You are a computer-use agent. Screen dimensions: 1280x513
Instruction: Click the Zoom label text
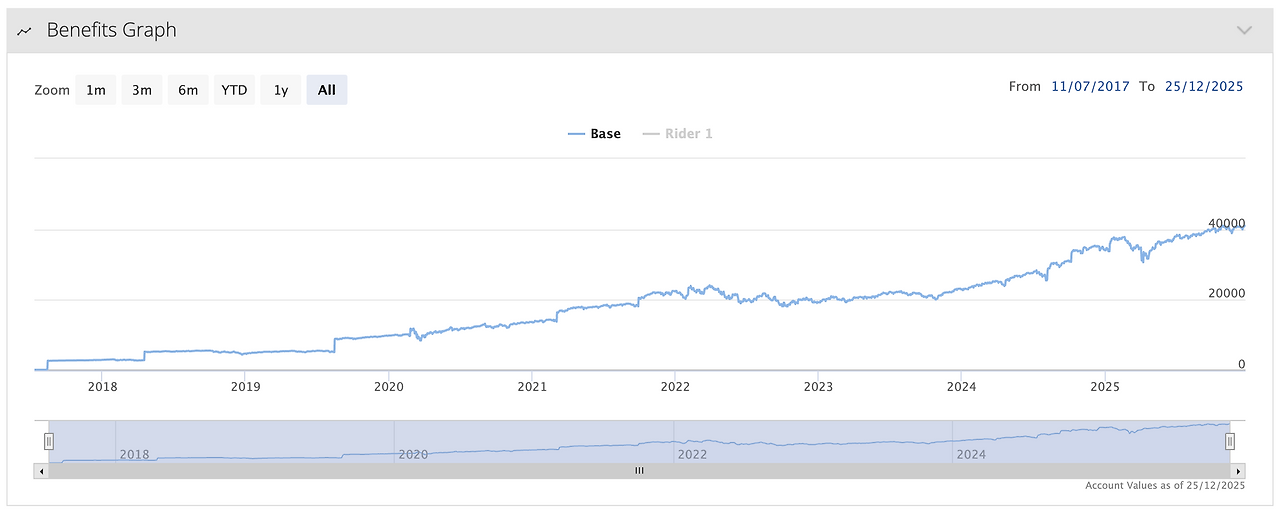coord(52,90)
